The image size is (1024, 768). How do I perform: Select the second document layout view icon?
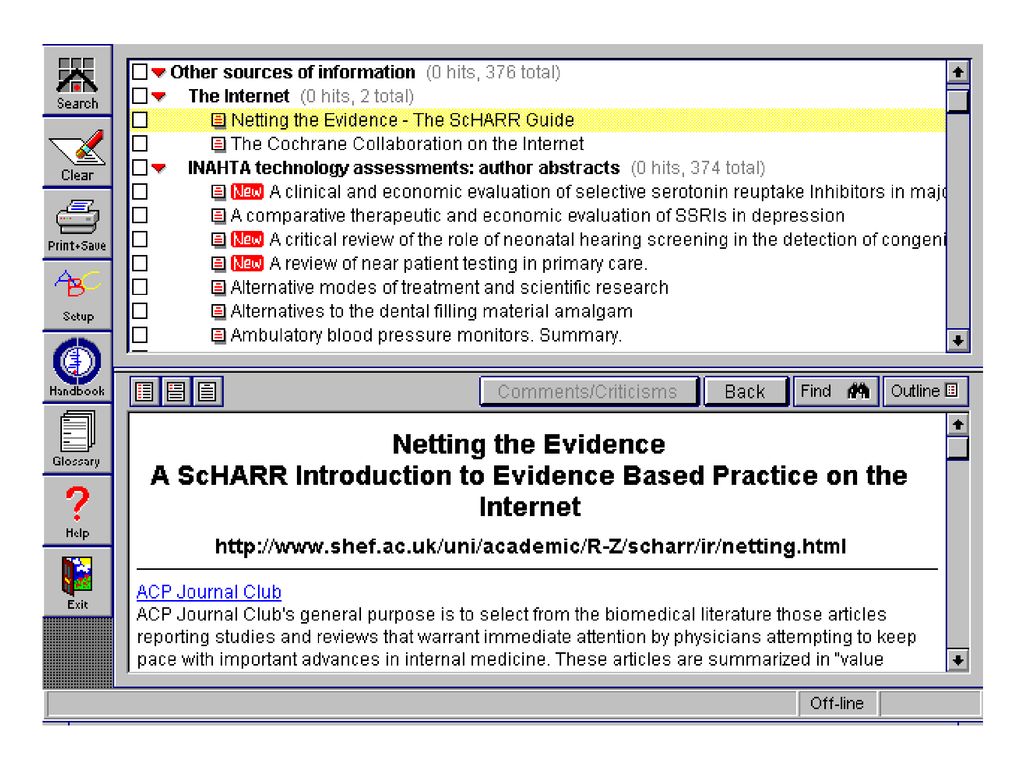[x=176, y=391]
